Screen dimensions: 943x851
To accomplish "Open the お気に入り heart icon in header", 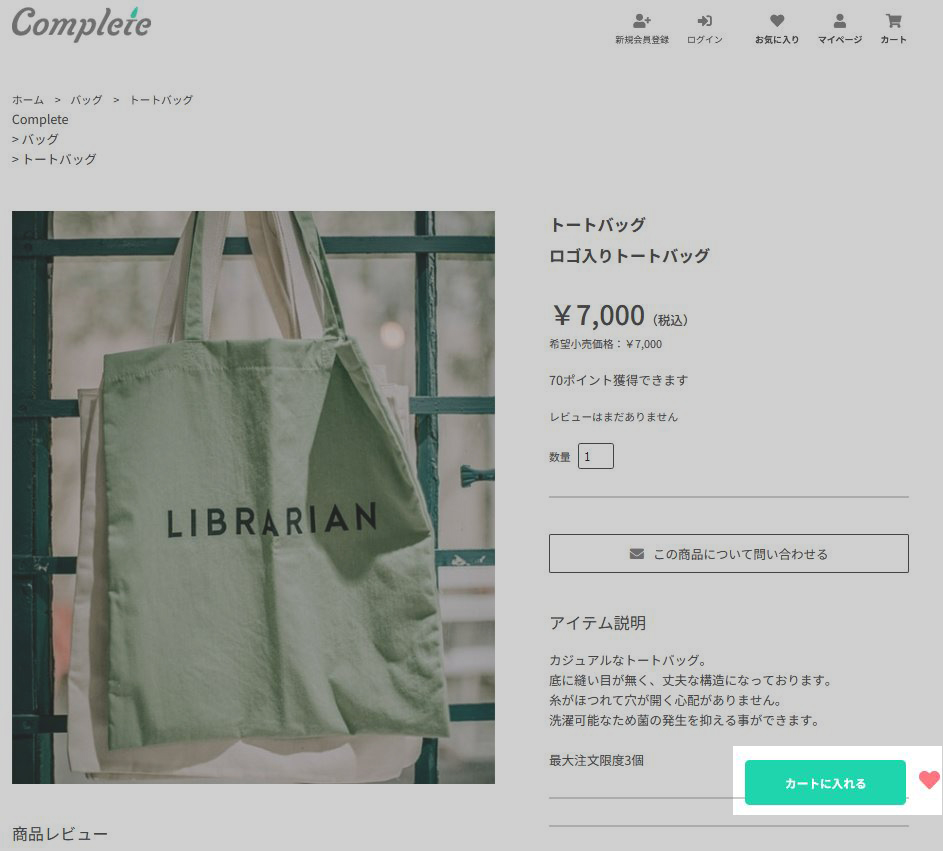I will coord(777,21).
